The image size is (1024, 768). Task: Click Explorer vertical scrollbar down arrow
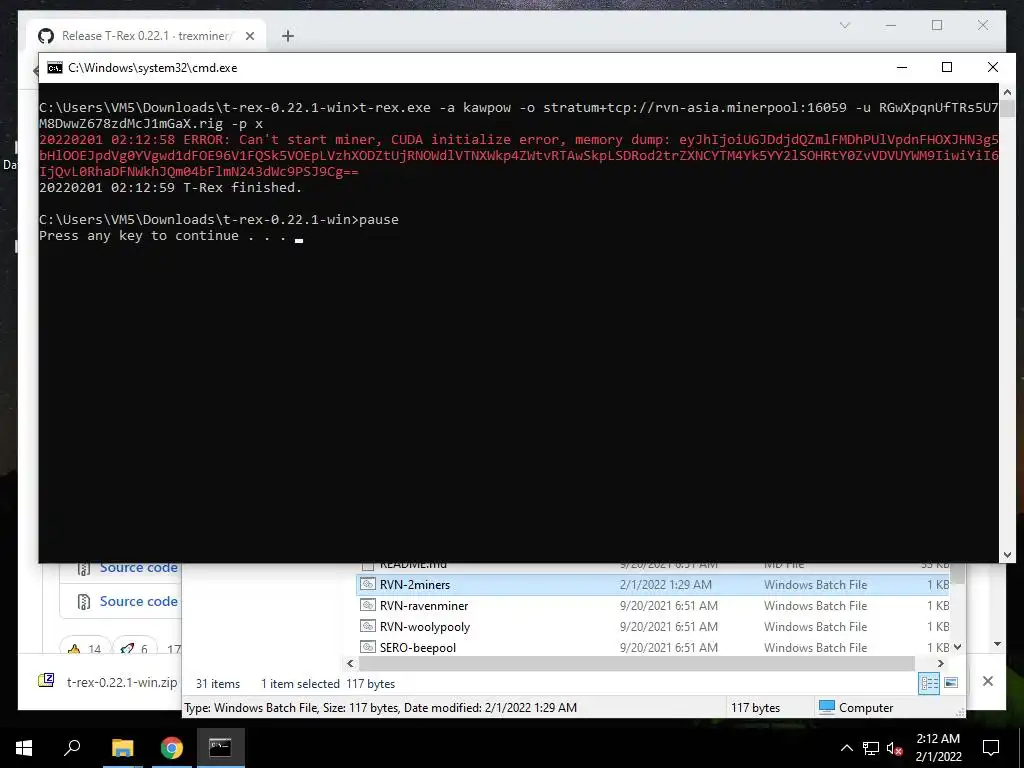click(957, 647)
